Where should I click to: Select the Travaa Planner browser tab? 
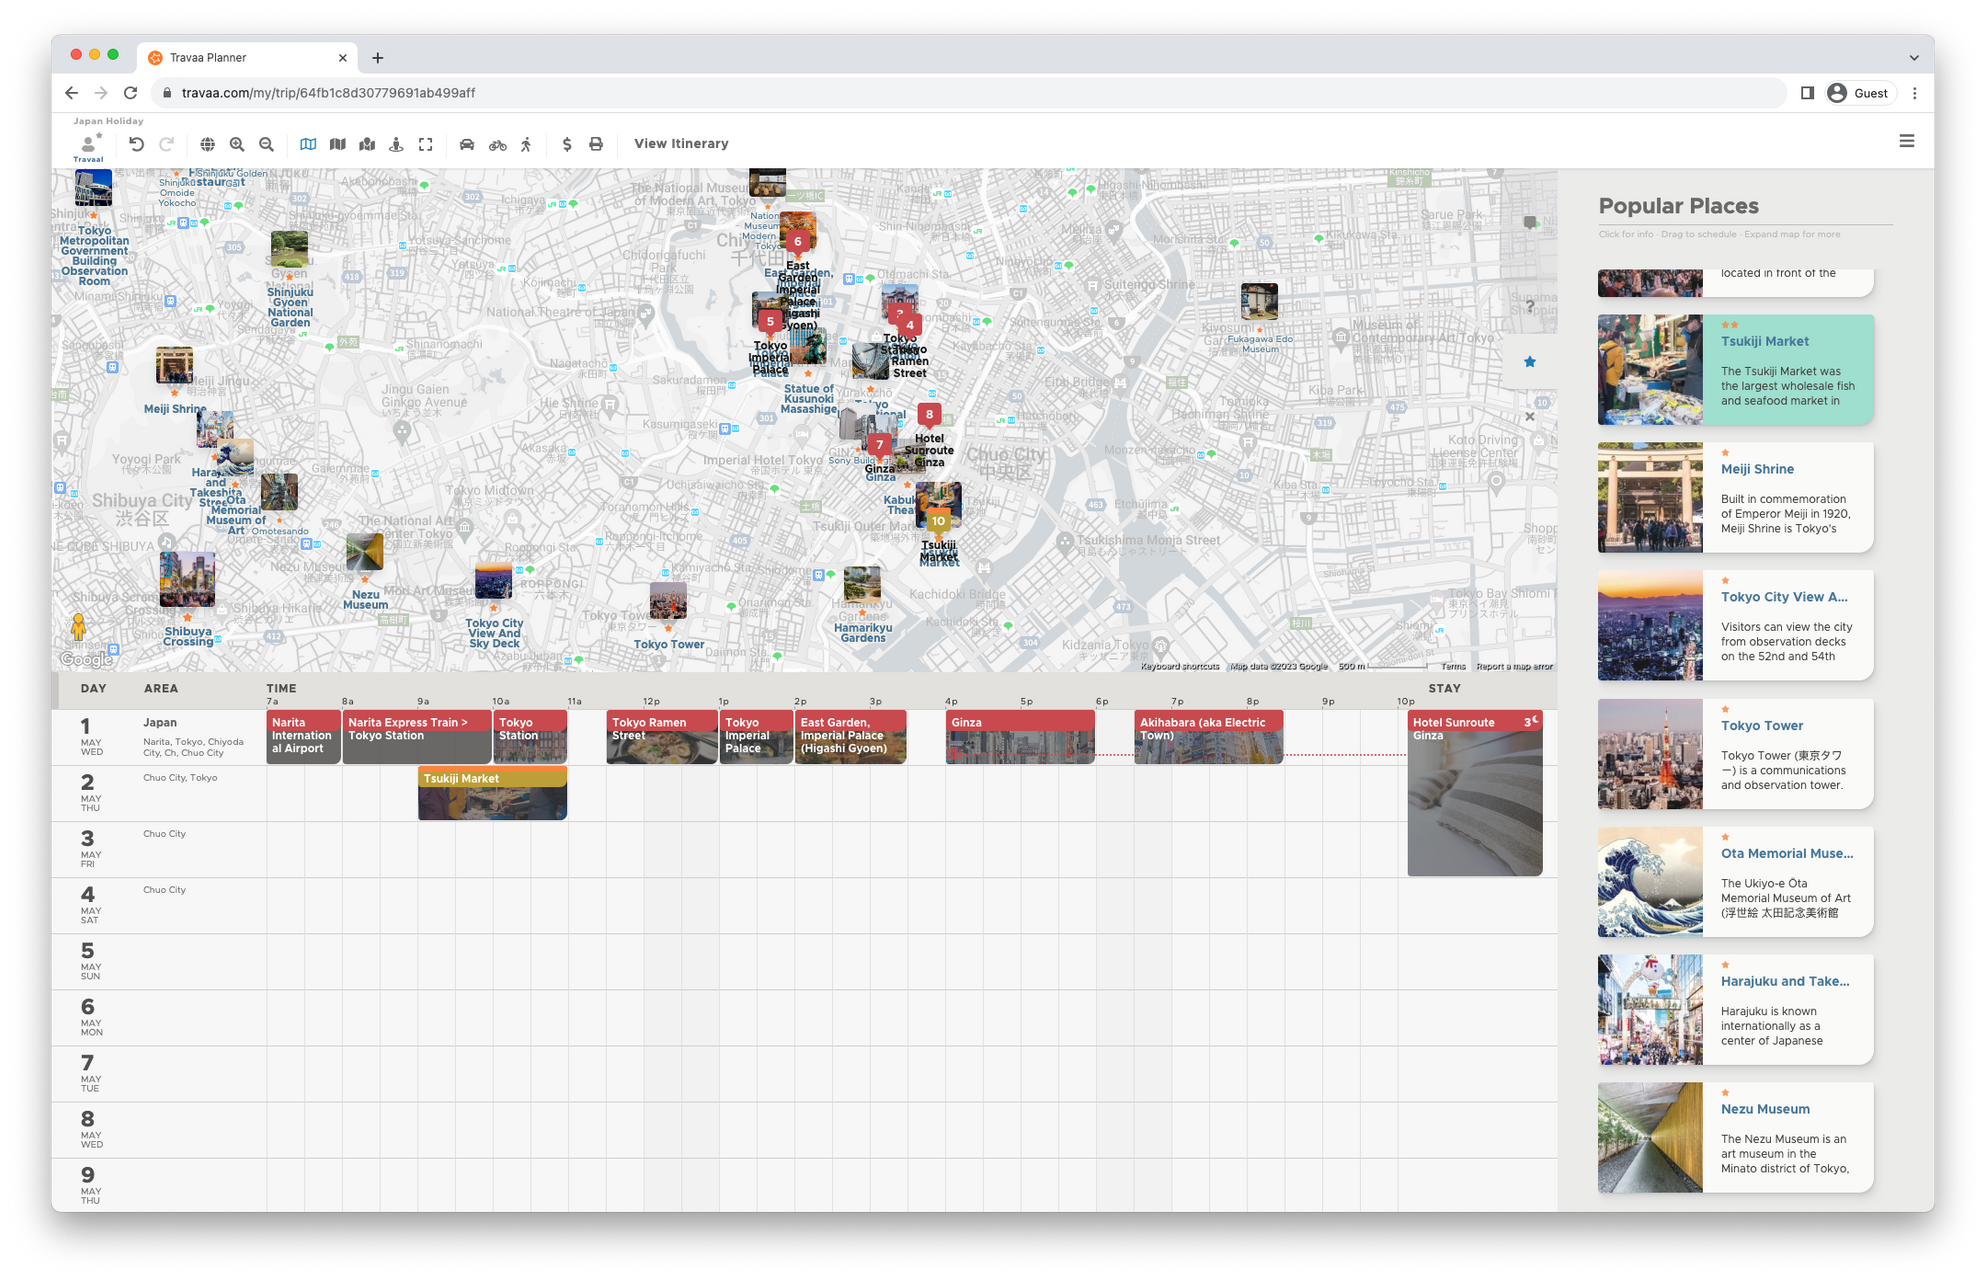247,58
